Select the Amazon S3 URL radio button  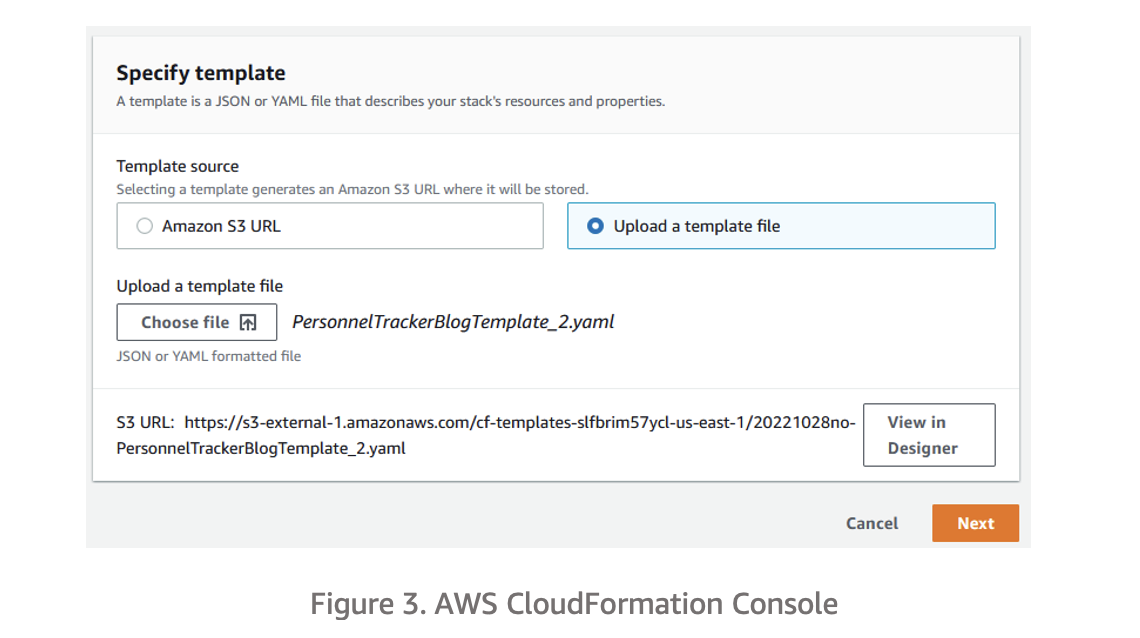(x=145, y=226)
